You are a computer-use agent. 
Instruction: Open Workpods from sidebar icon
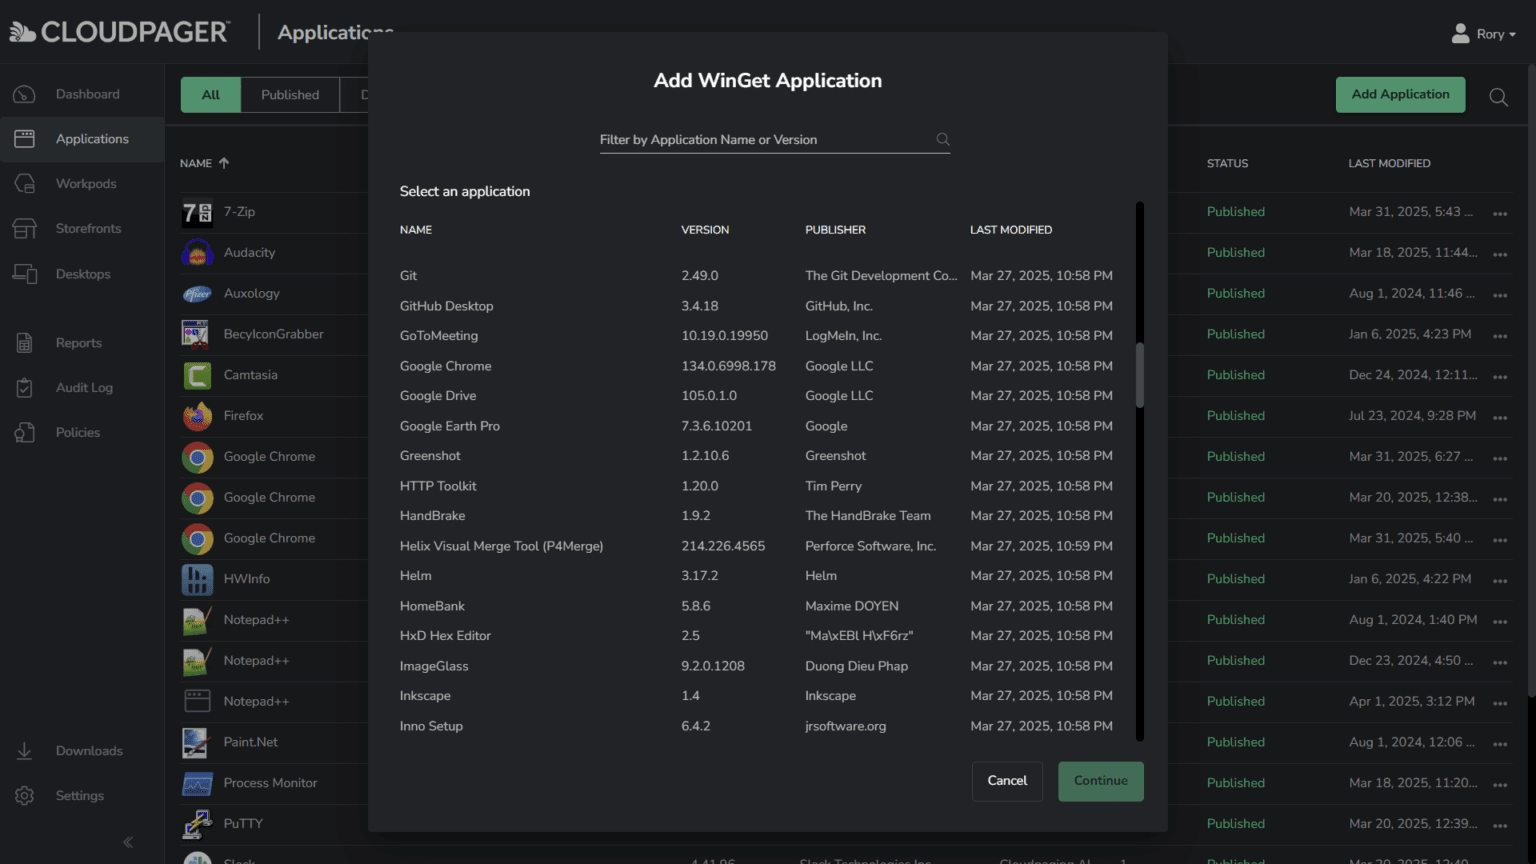pos(25,184)
